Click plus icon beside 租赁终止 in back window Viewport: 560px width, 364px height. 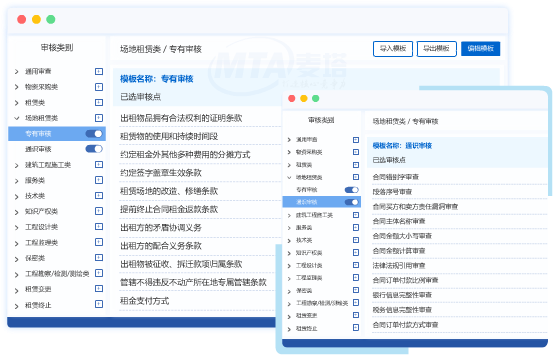click(x=99, y=304)
